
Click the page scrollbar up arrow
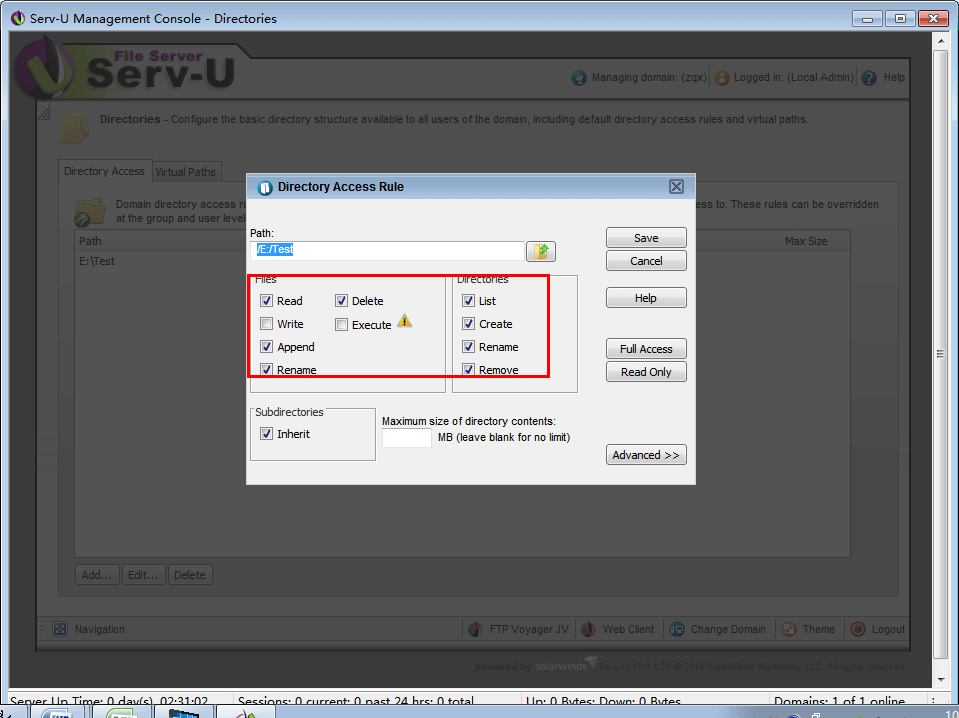coord(941,41)
